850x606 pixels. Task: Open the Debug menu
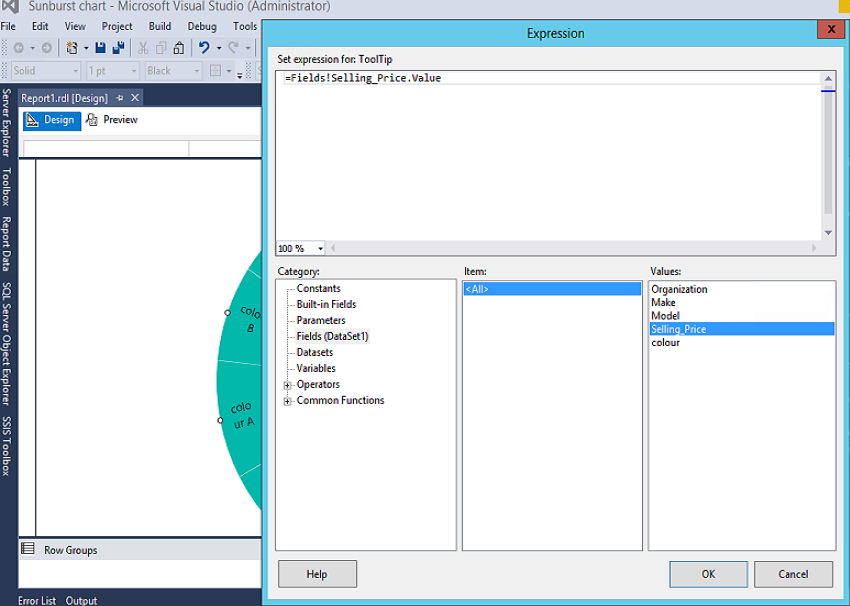tap(202, 26)
